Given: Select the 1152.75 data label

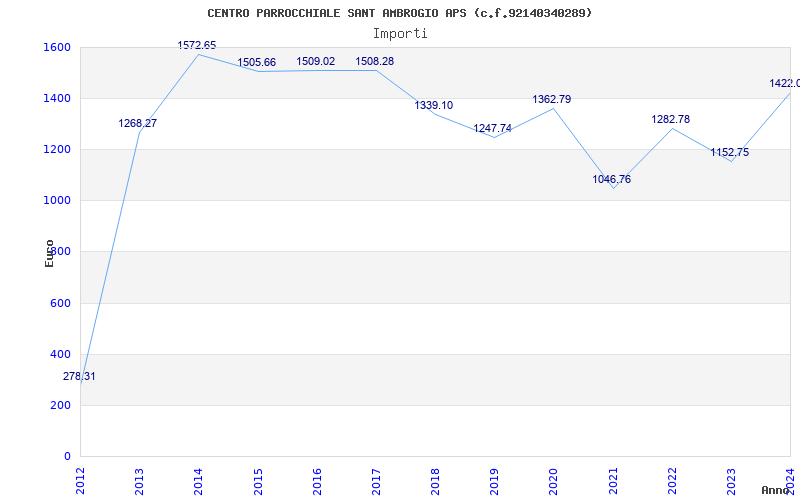Looking at the screenshot, I should click(730, 153).
